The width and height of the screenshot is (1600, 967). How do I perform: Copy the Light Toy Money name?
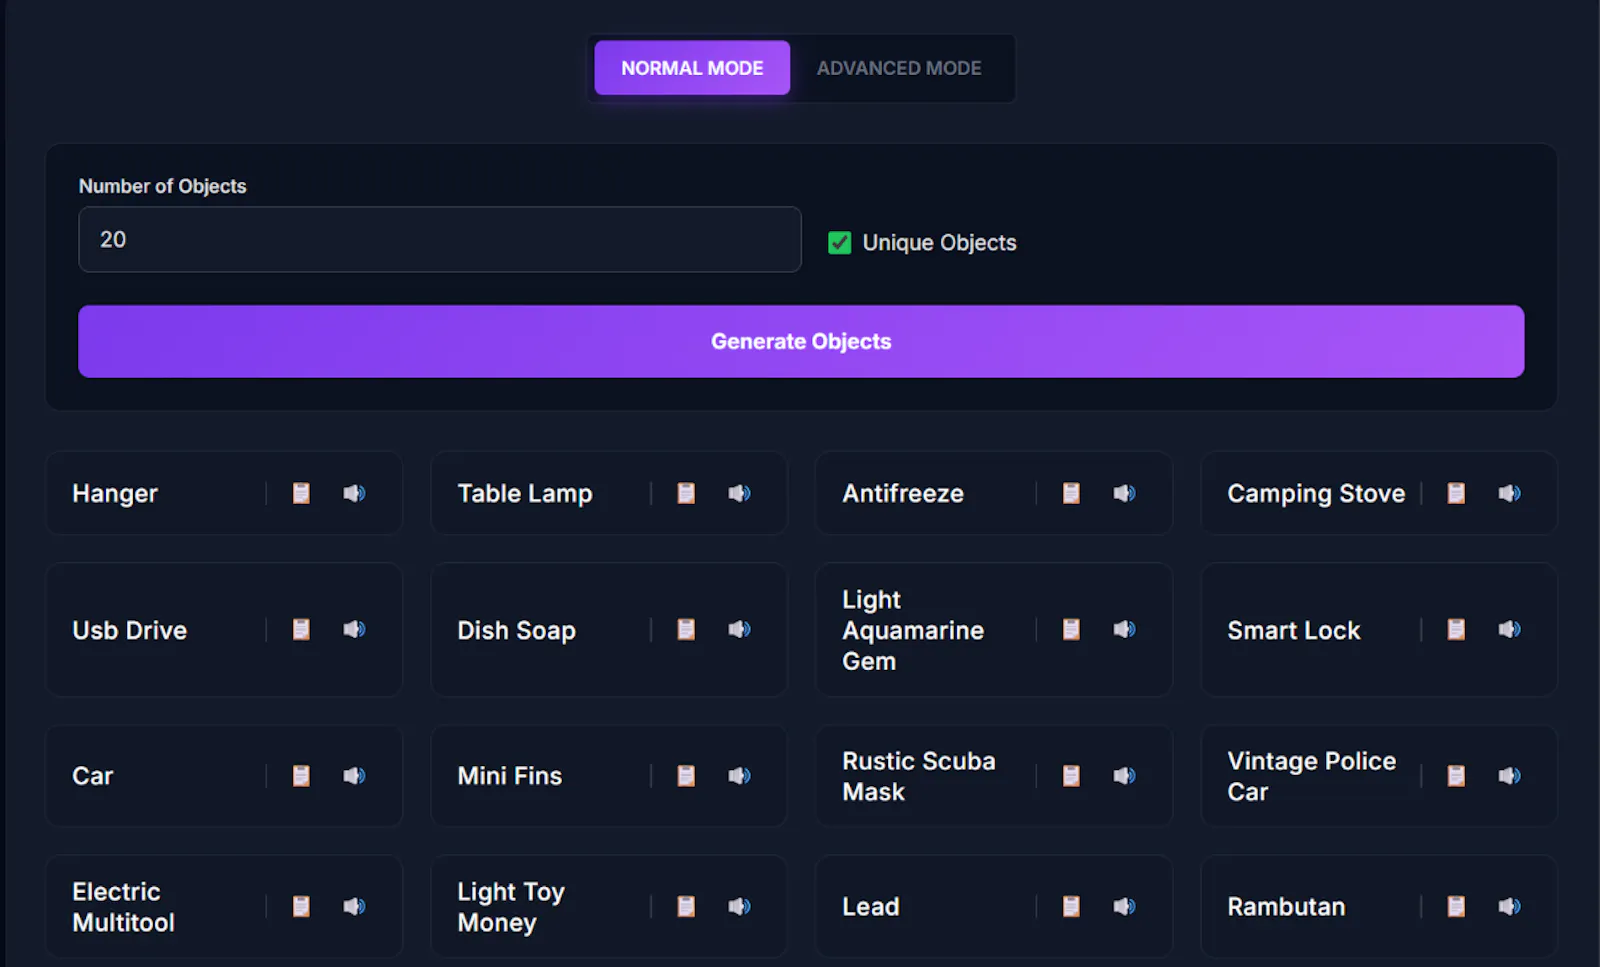pyautogui.click(x=686, y=906)
